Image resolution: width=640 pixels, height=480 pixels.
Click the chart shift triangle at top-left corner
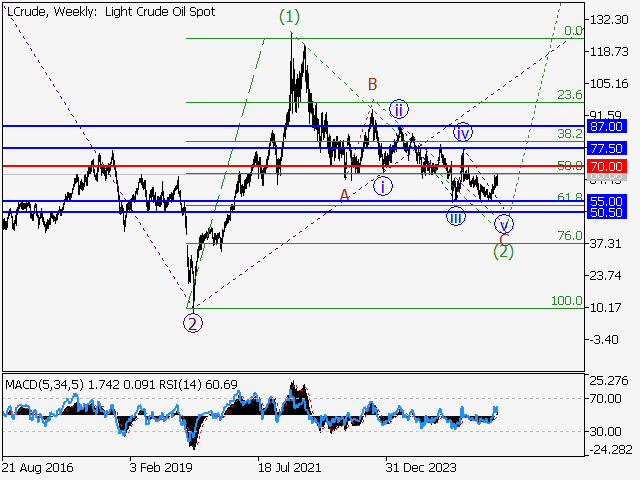(x=6, y=7)
